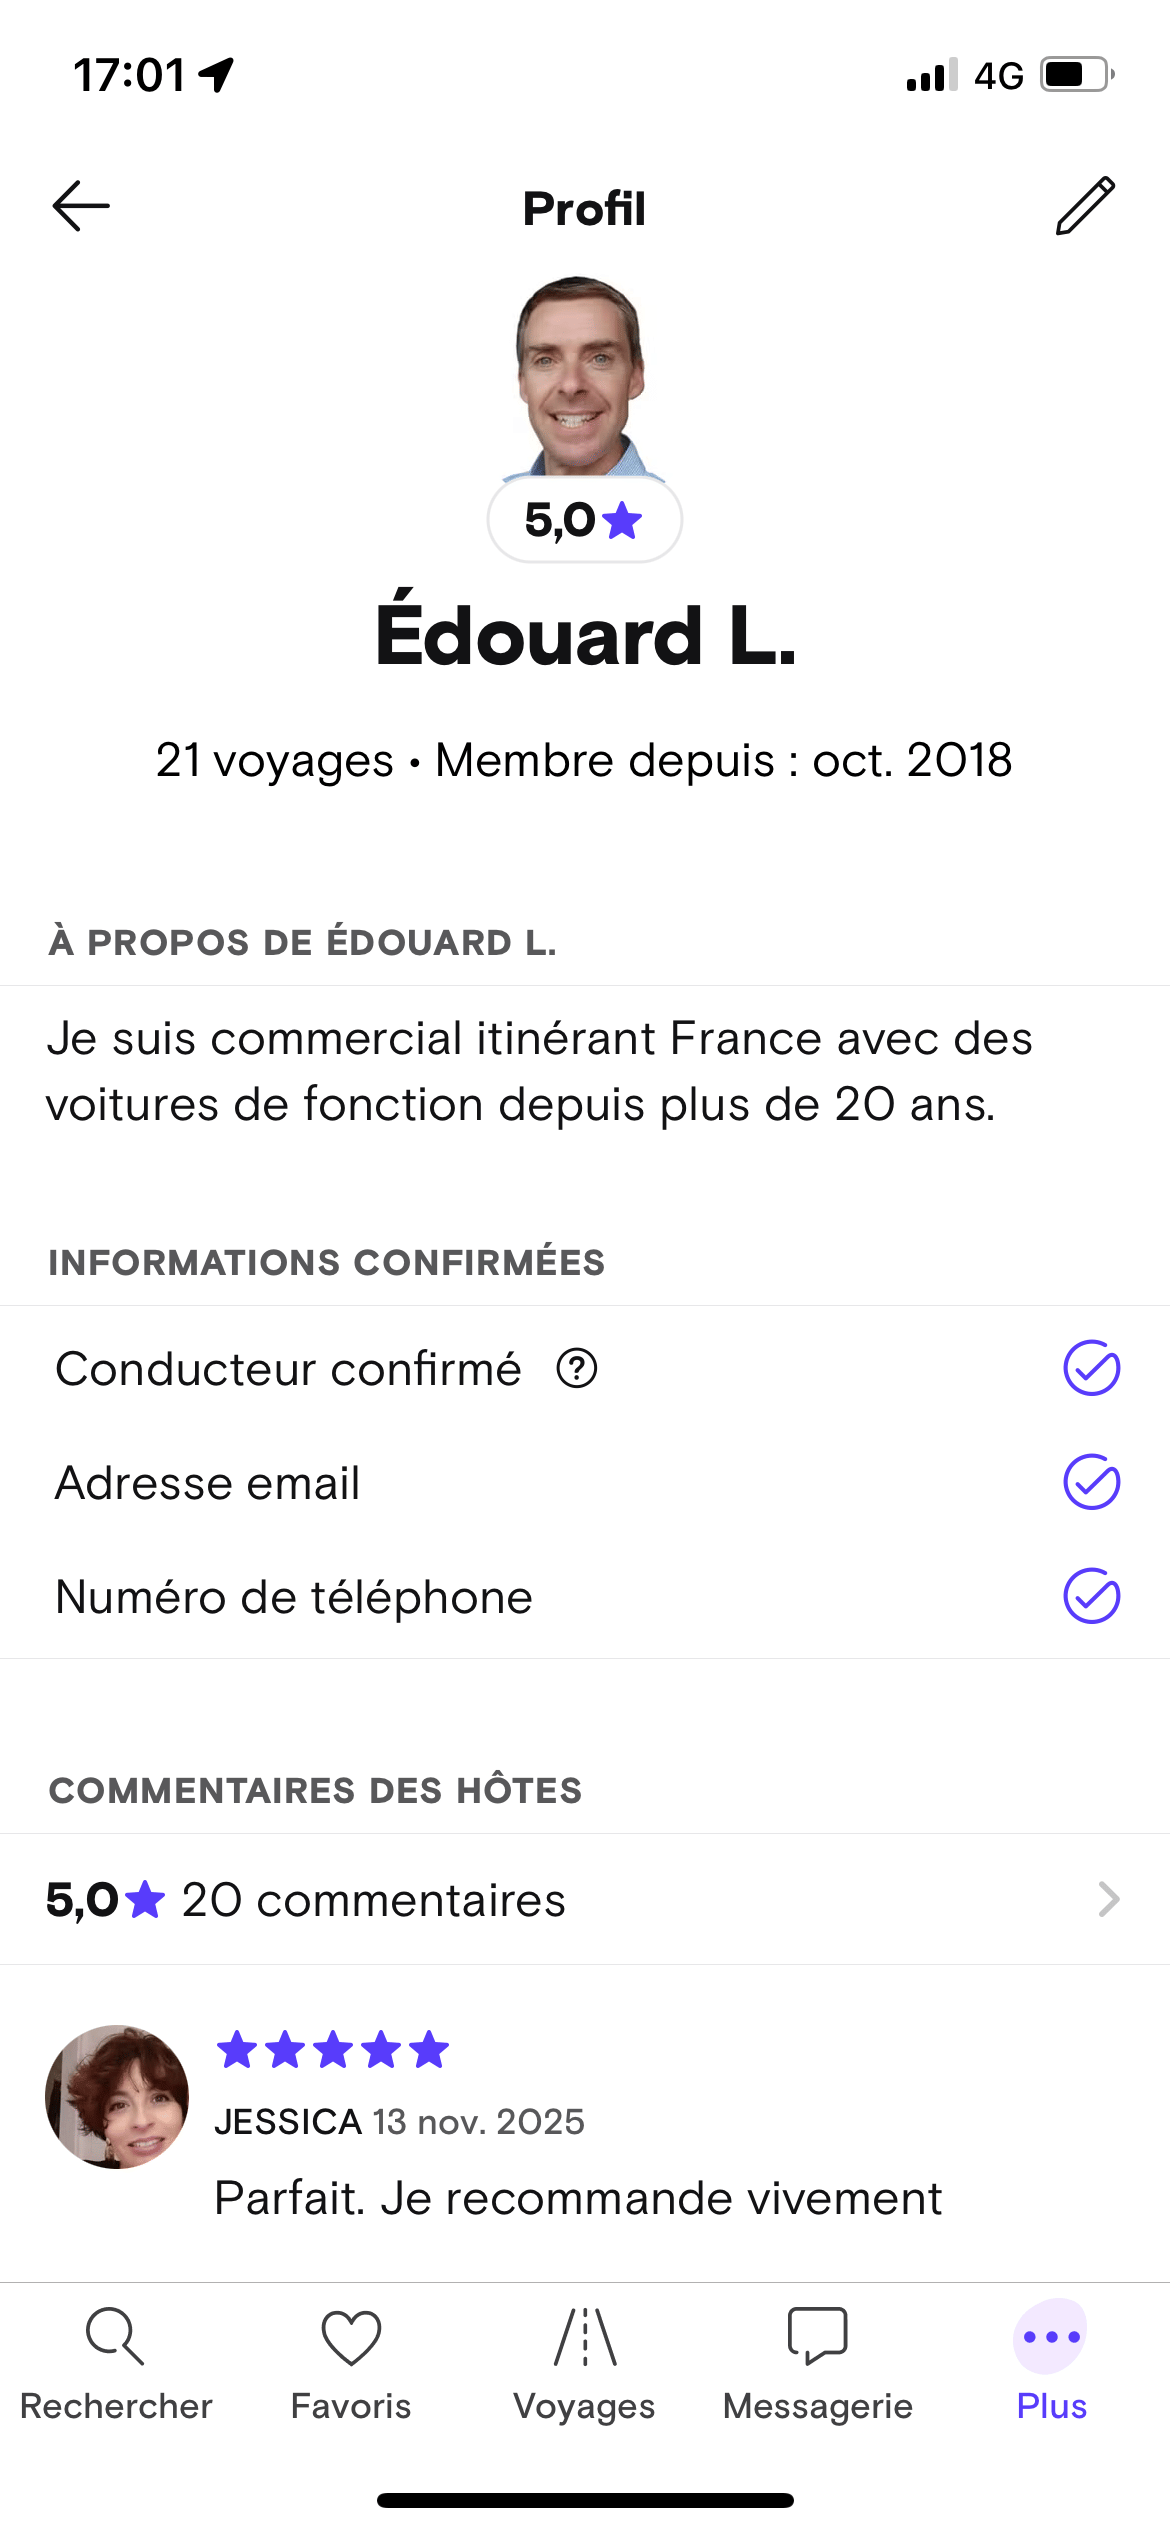Tap the Conducteur confirmé checkmark
Viewport: 1170px width, 2532px height.
1091,1368
